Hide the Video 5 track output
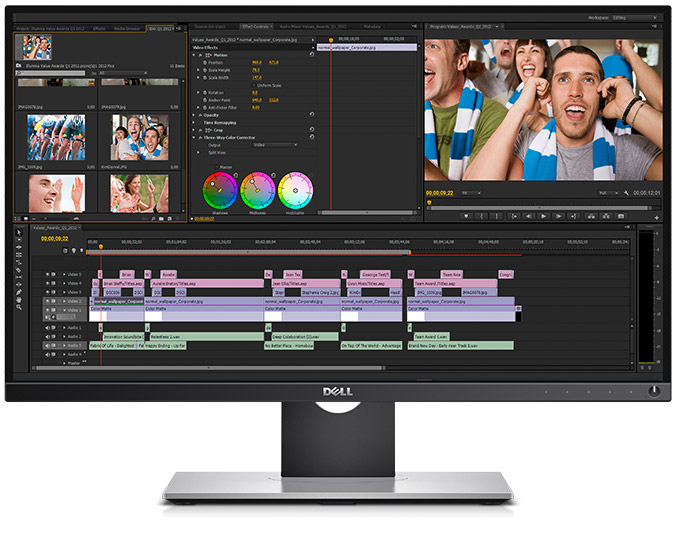673x535 pixels. [x=47, y=273]
